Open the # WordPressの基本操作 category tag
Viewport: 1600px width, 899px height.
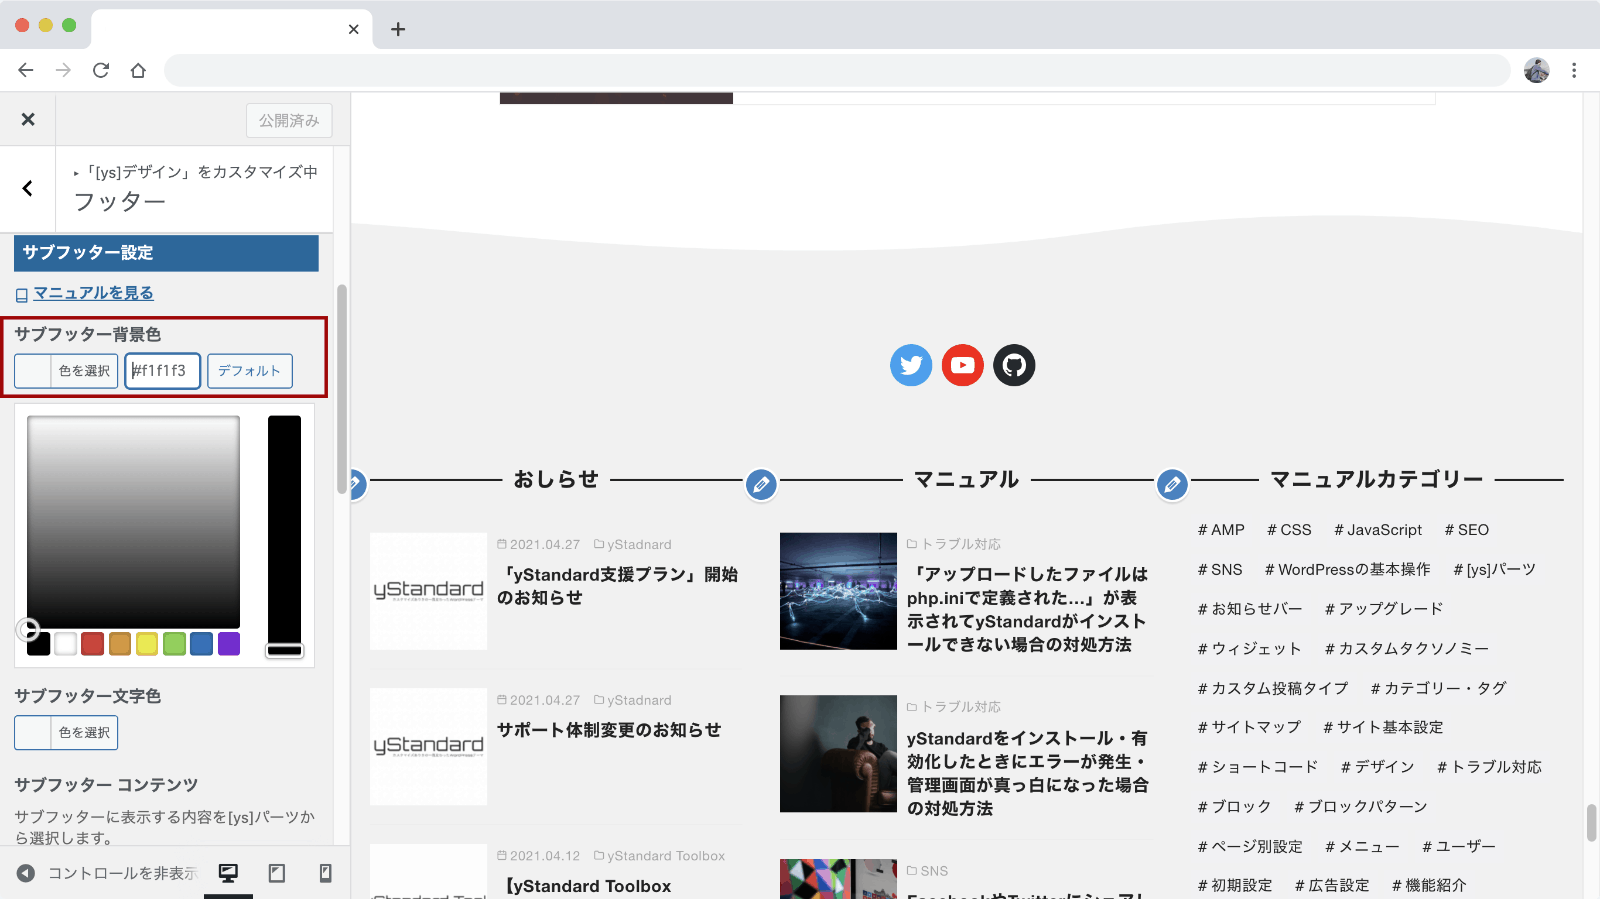click(x=1348, y=570)
